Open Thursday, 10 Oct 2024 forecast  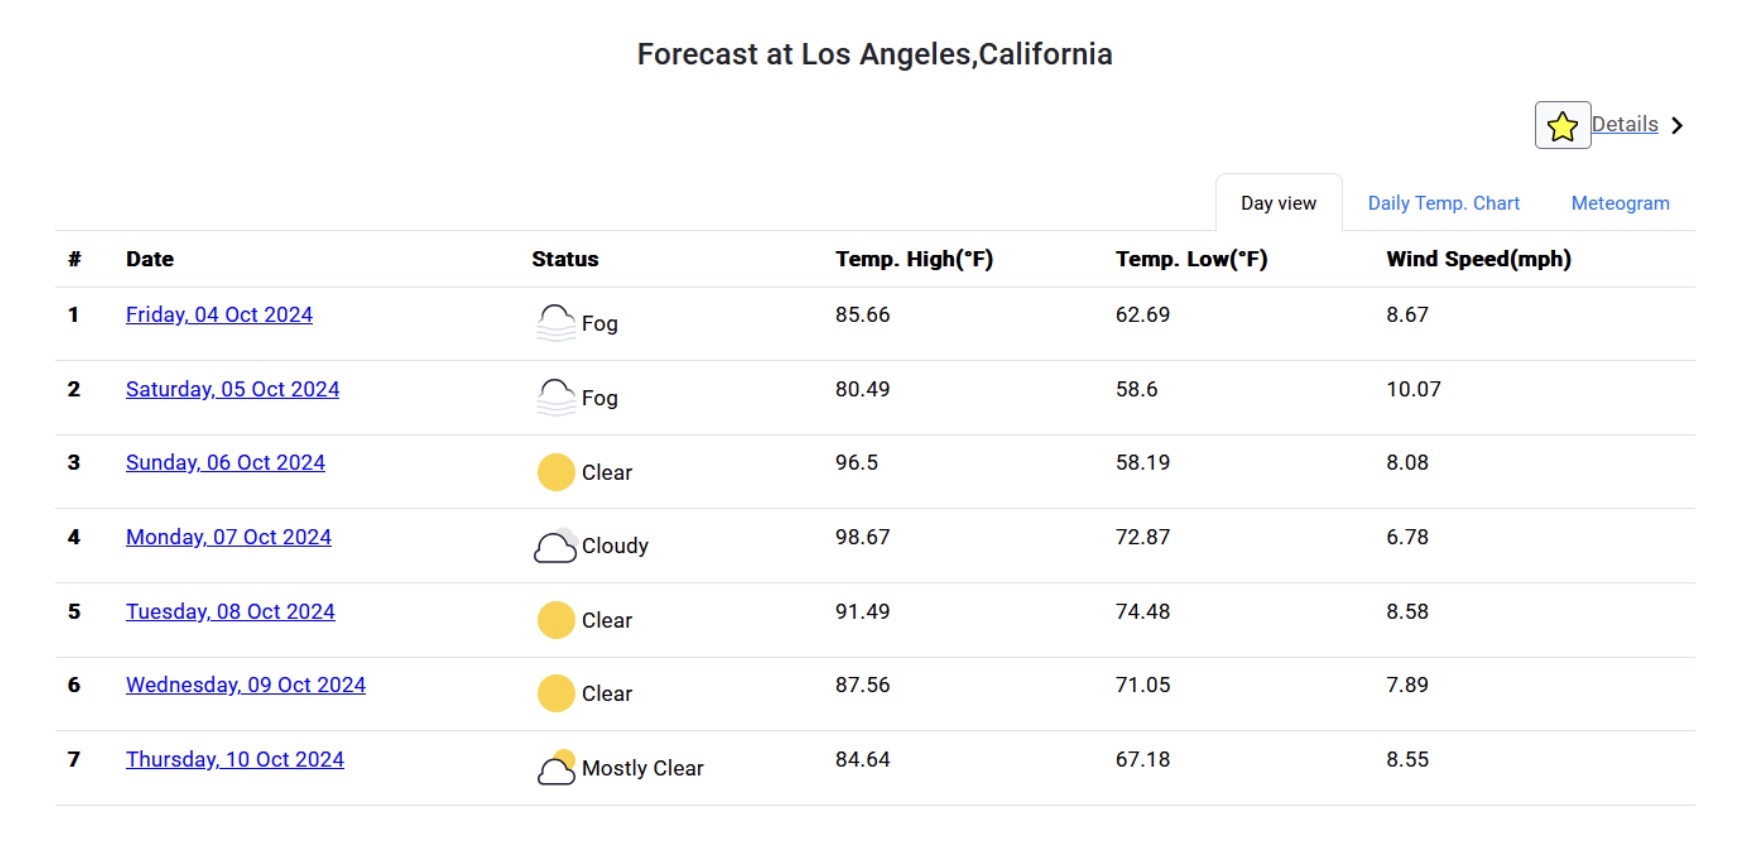[234, 760]
